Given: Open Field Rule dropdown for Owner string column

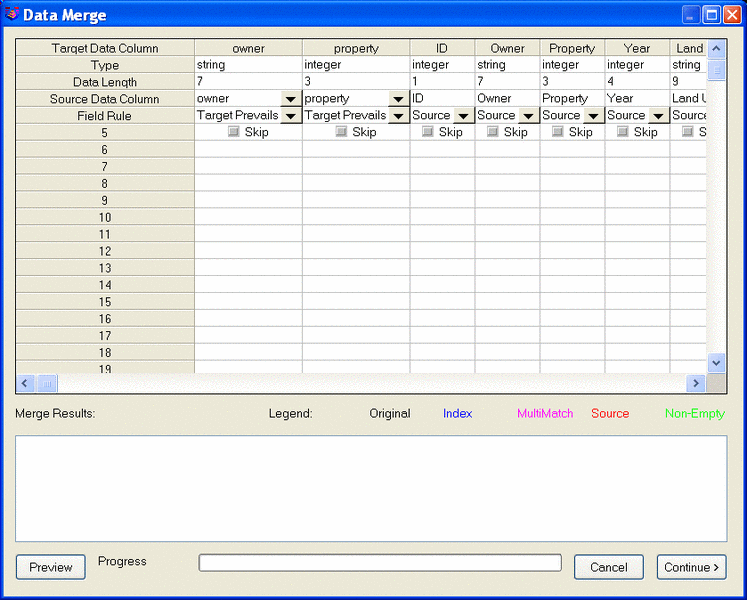Looking at the screenshot, I should [528, 116].
